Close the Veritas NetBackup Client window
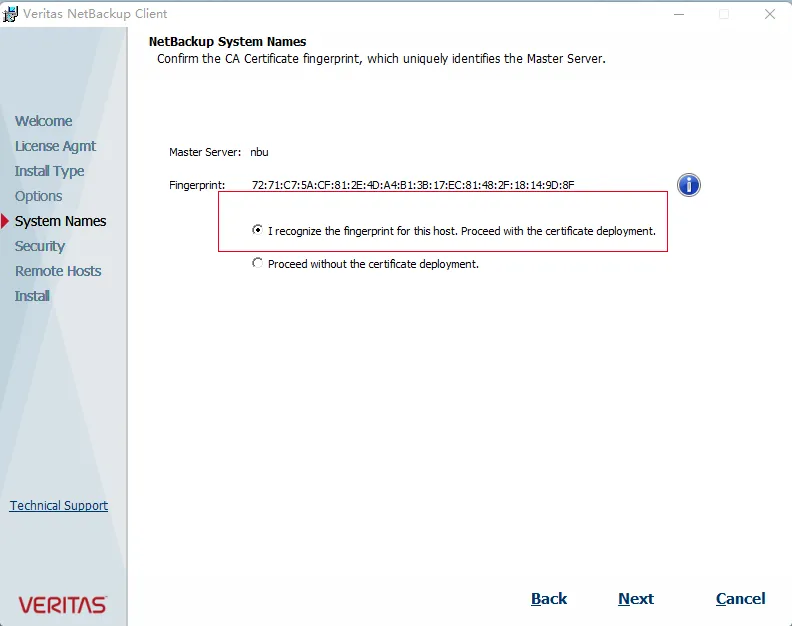This screenshot has width=792, height=626. tap(770, 14)
